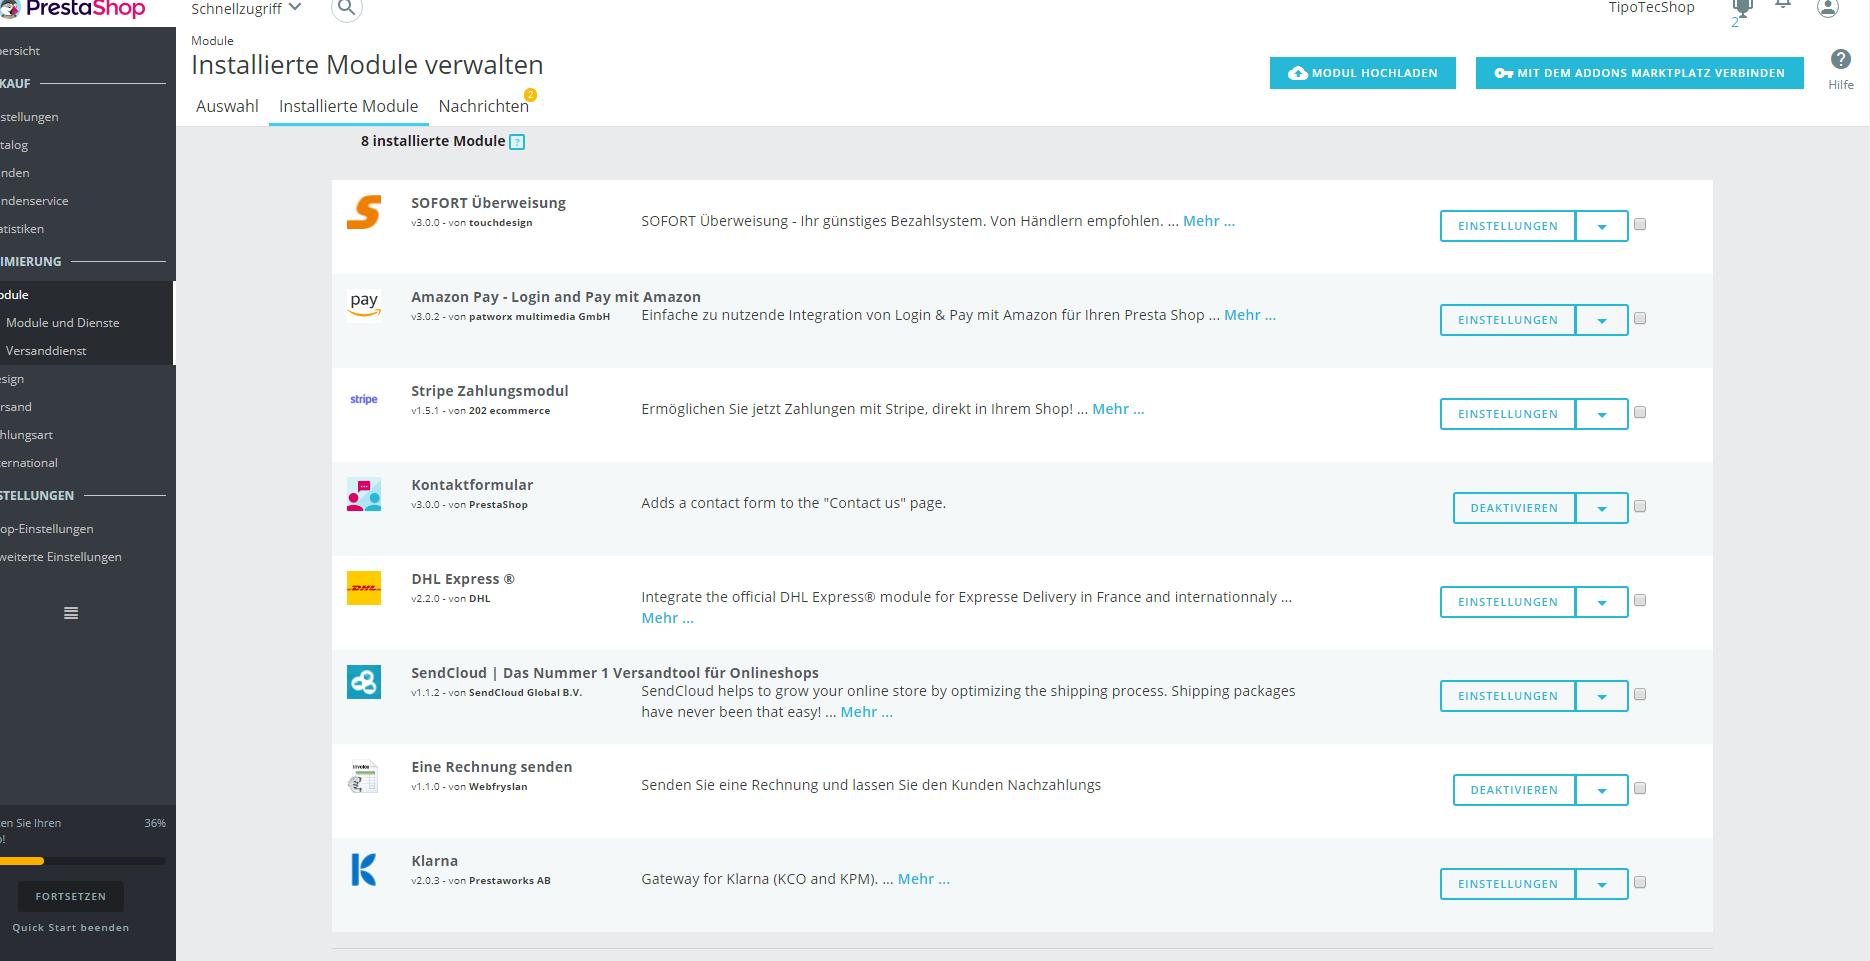Click the Amazon Pay module logo

pyautogui.click(x=364, y=305)
